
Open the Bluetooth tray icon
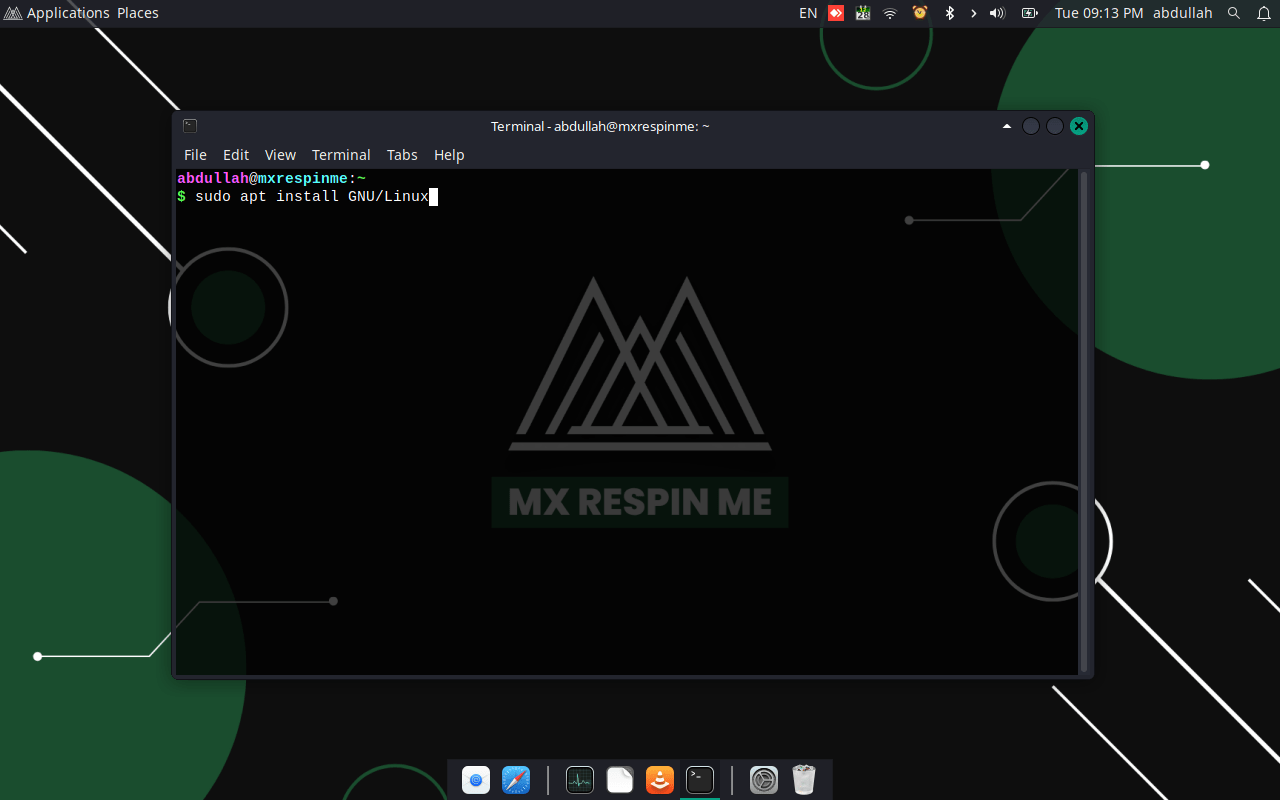pos(950,13)
